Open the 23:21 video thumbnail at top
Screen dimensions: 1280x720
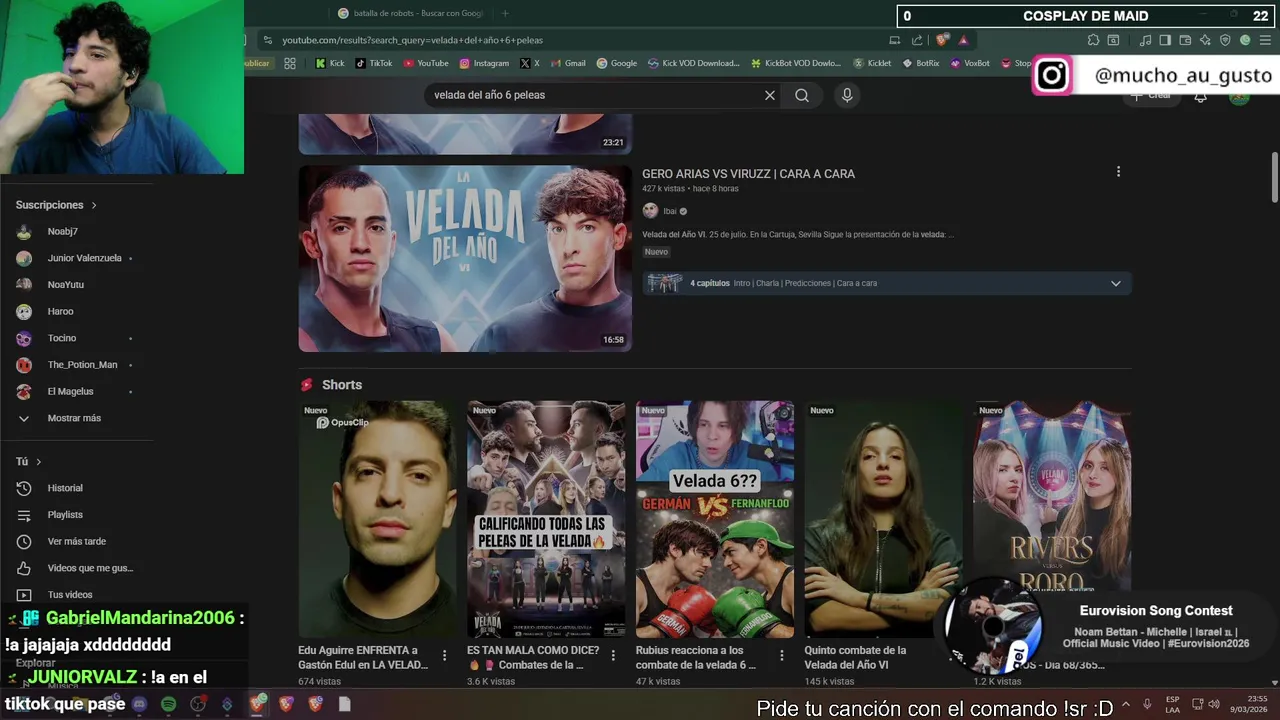465,134
